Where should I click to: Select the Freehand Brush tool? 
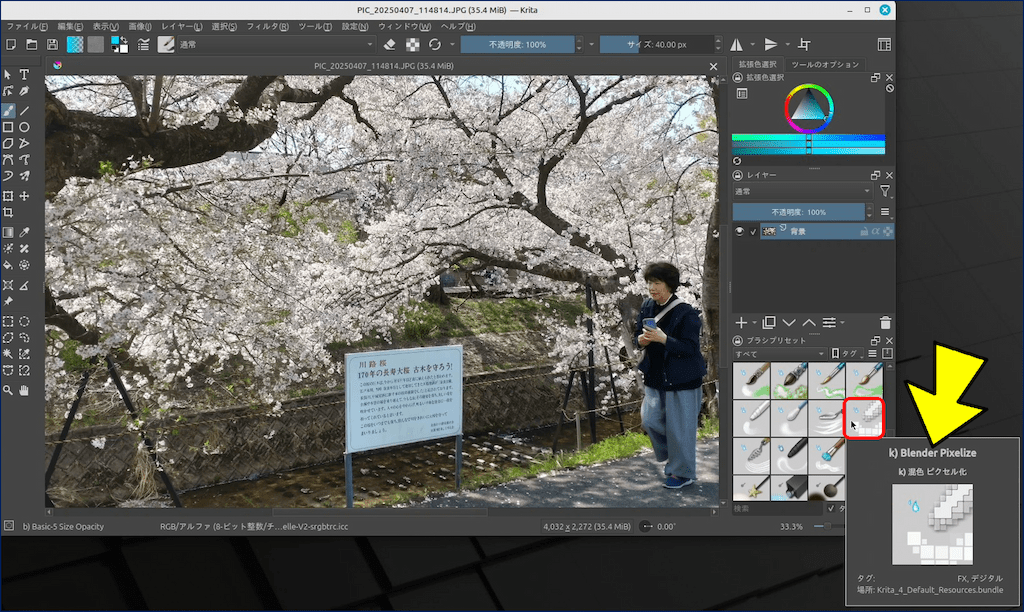tap(8, 110)
